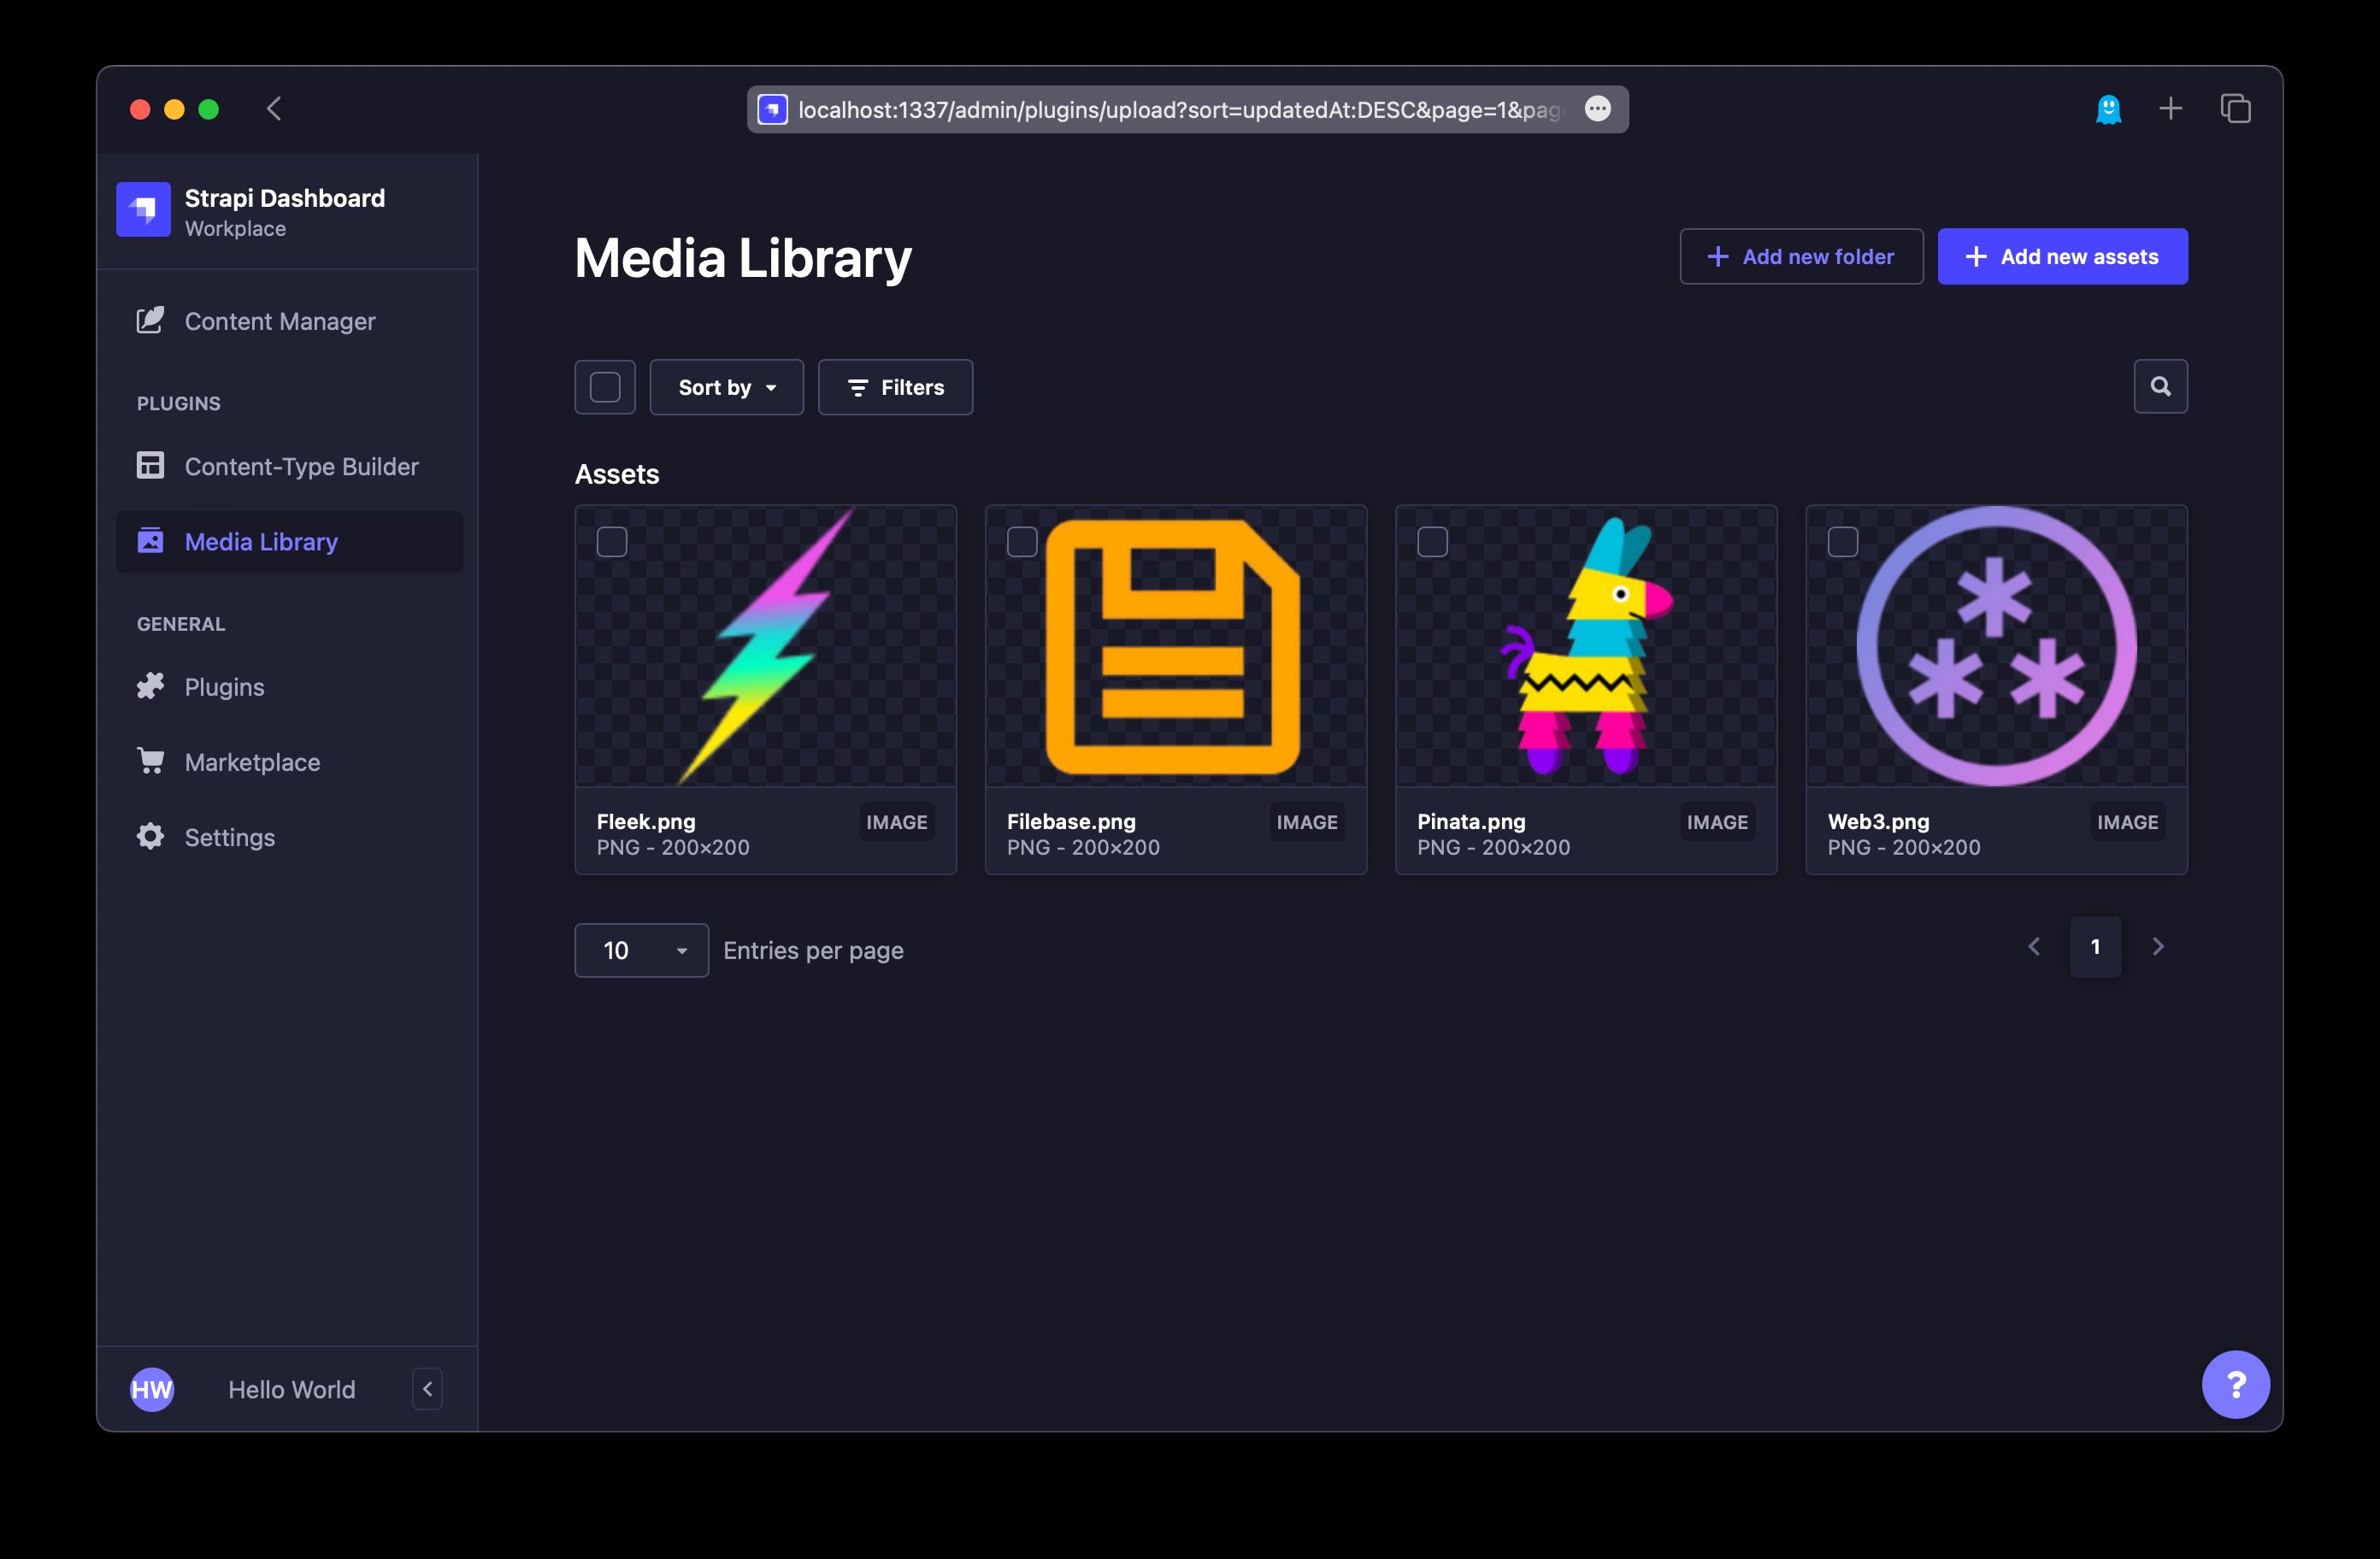Open the Filebase.png floppy disk thumbnail
Screen dimensions: 2380x1559
(1175, 646)
